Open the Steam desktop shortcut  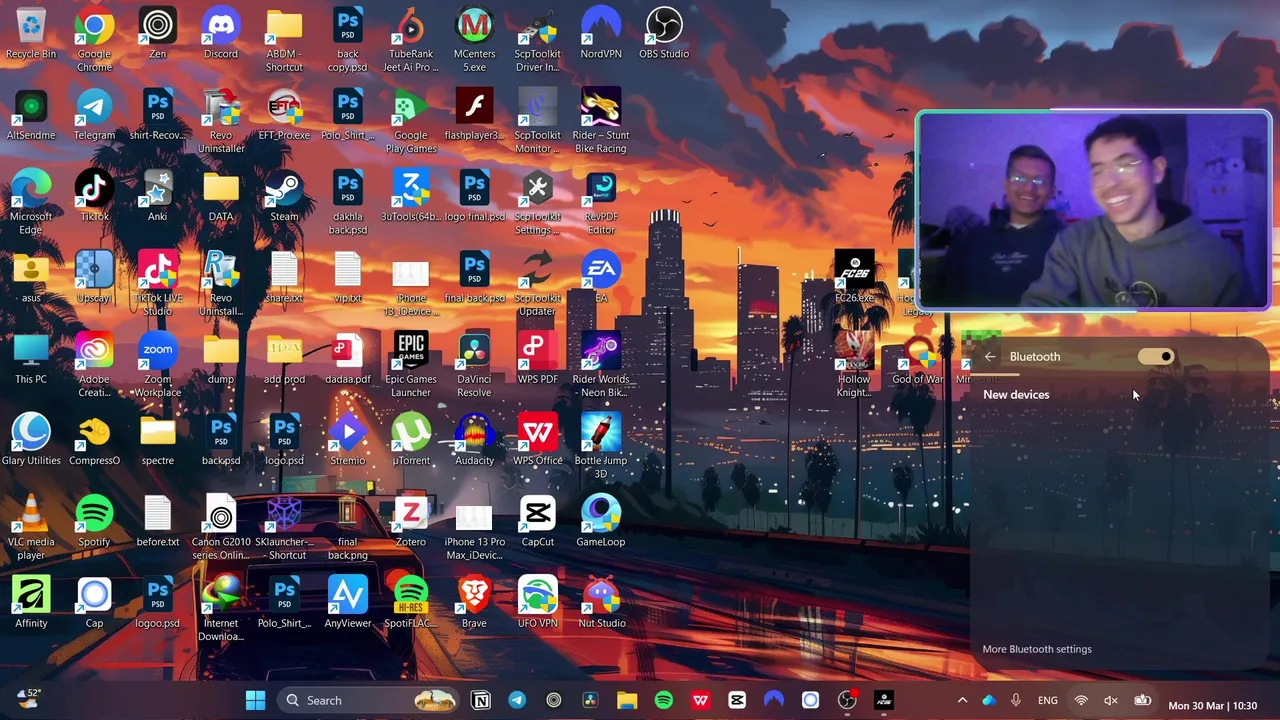284,196
